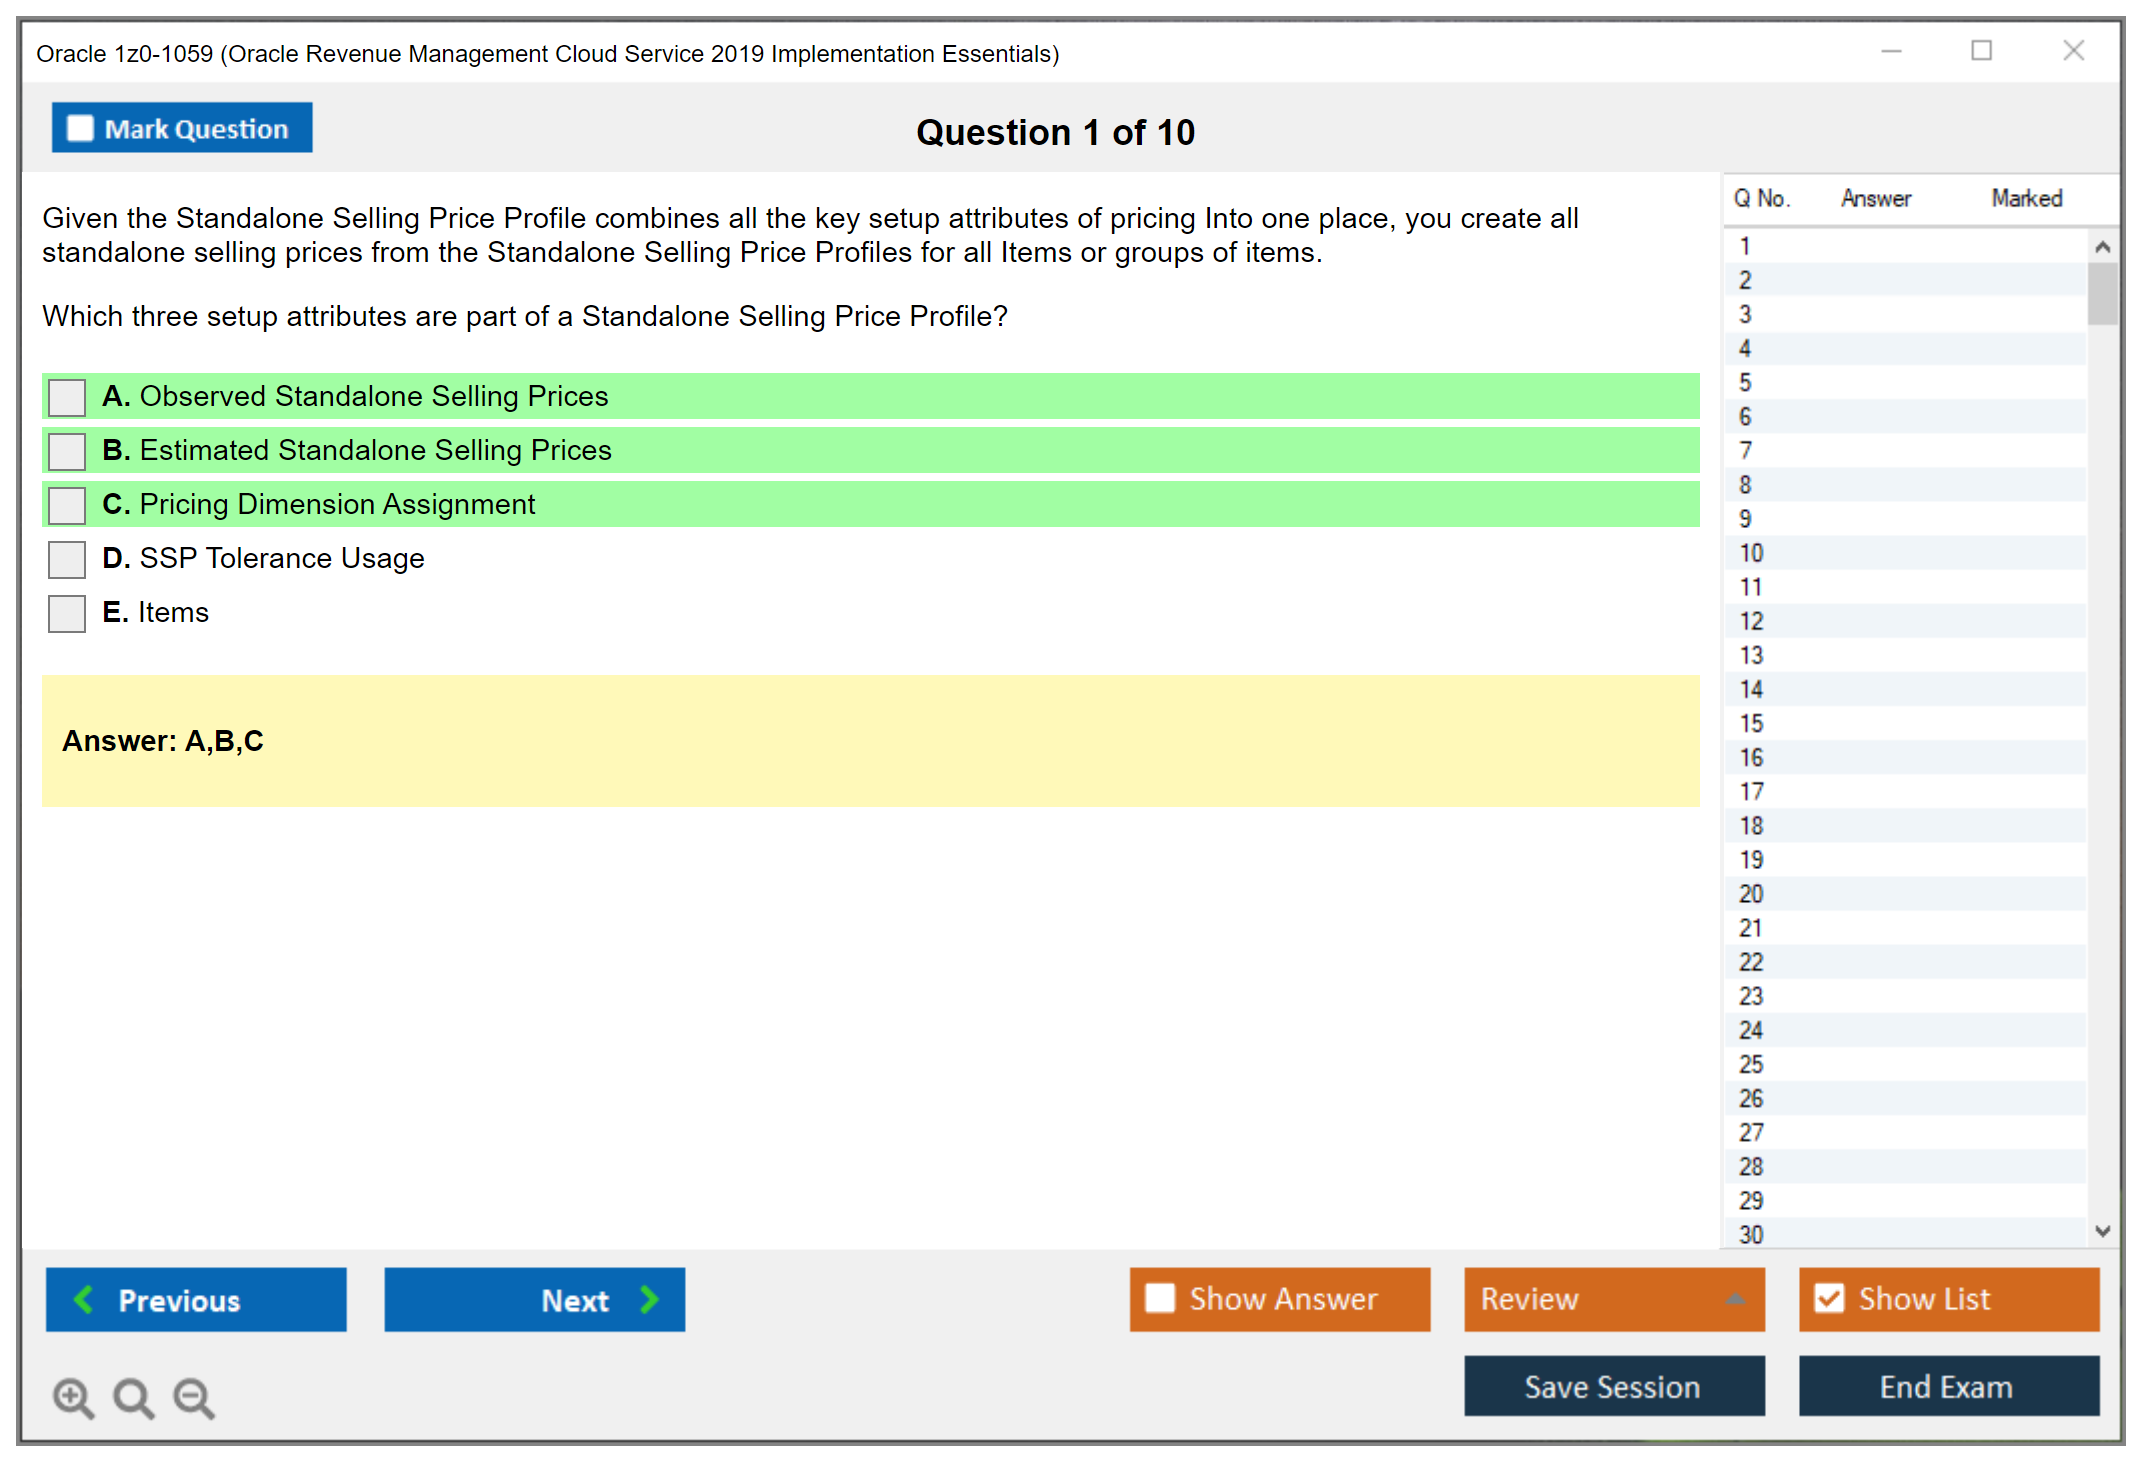2150x1470 pixels.
Task: Select the zoom in magnifier icon
Action: click(73, 1398)
